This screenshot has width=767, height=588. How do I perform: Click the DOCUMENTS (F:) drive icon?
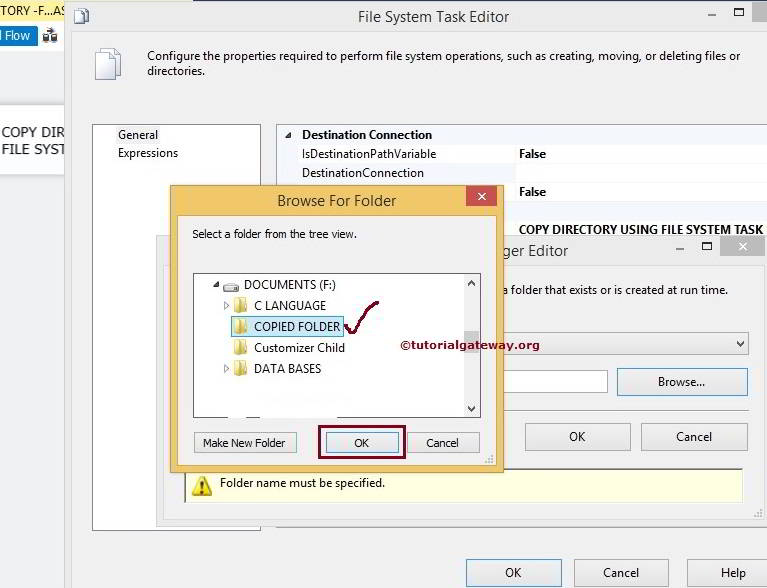[x=231, y=286]
